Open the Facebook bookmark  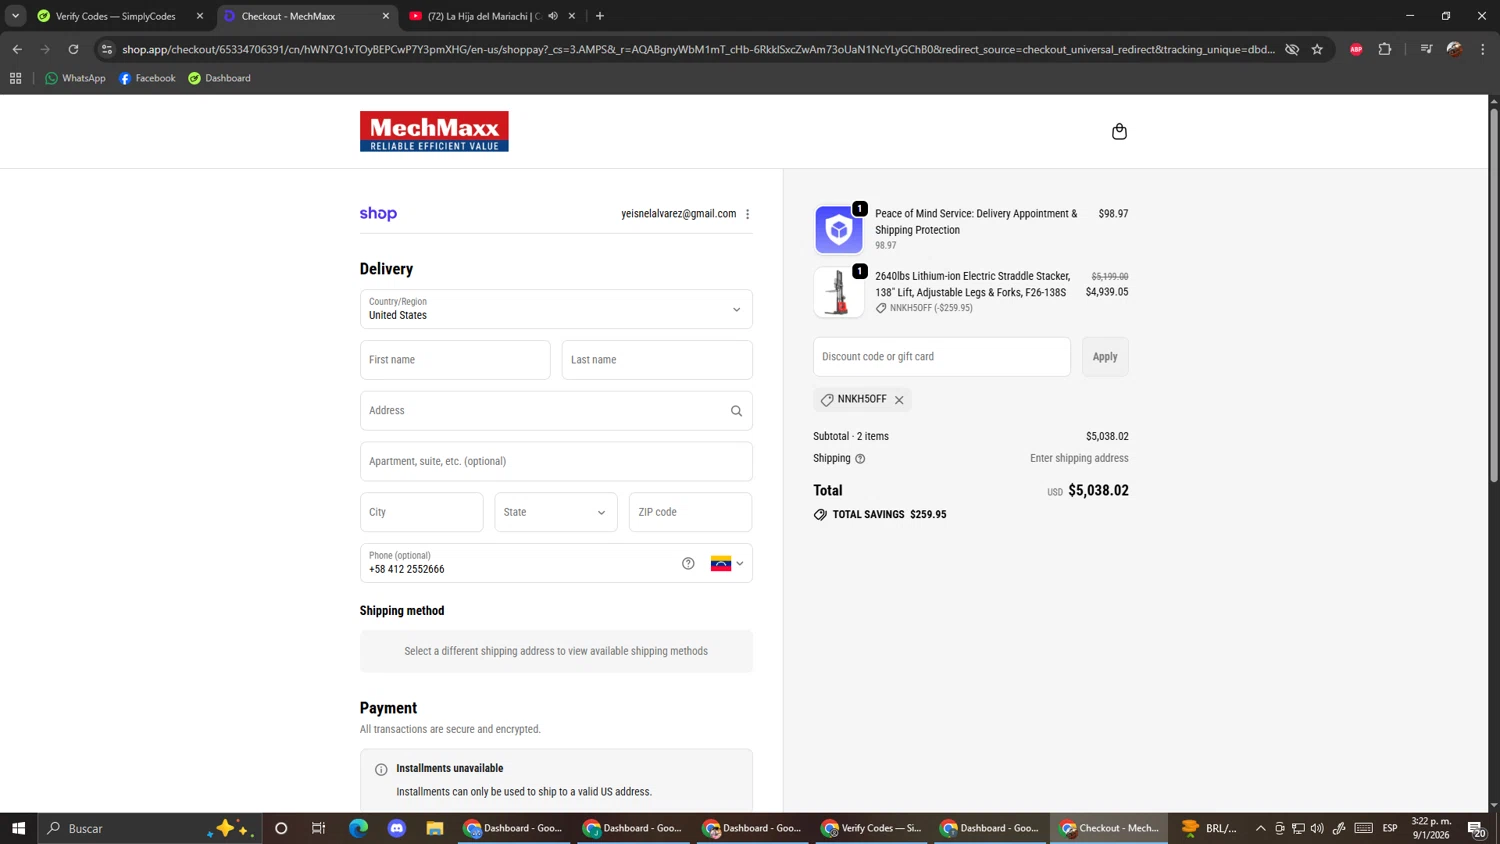[147, 78]
